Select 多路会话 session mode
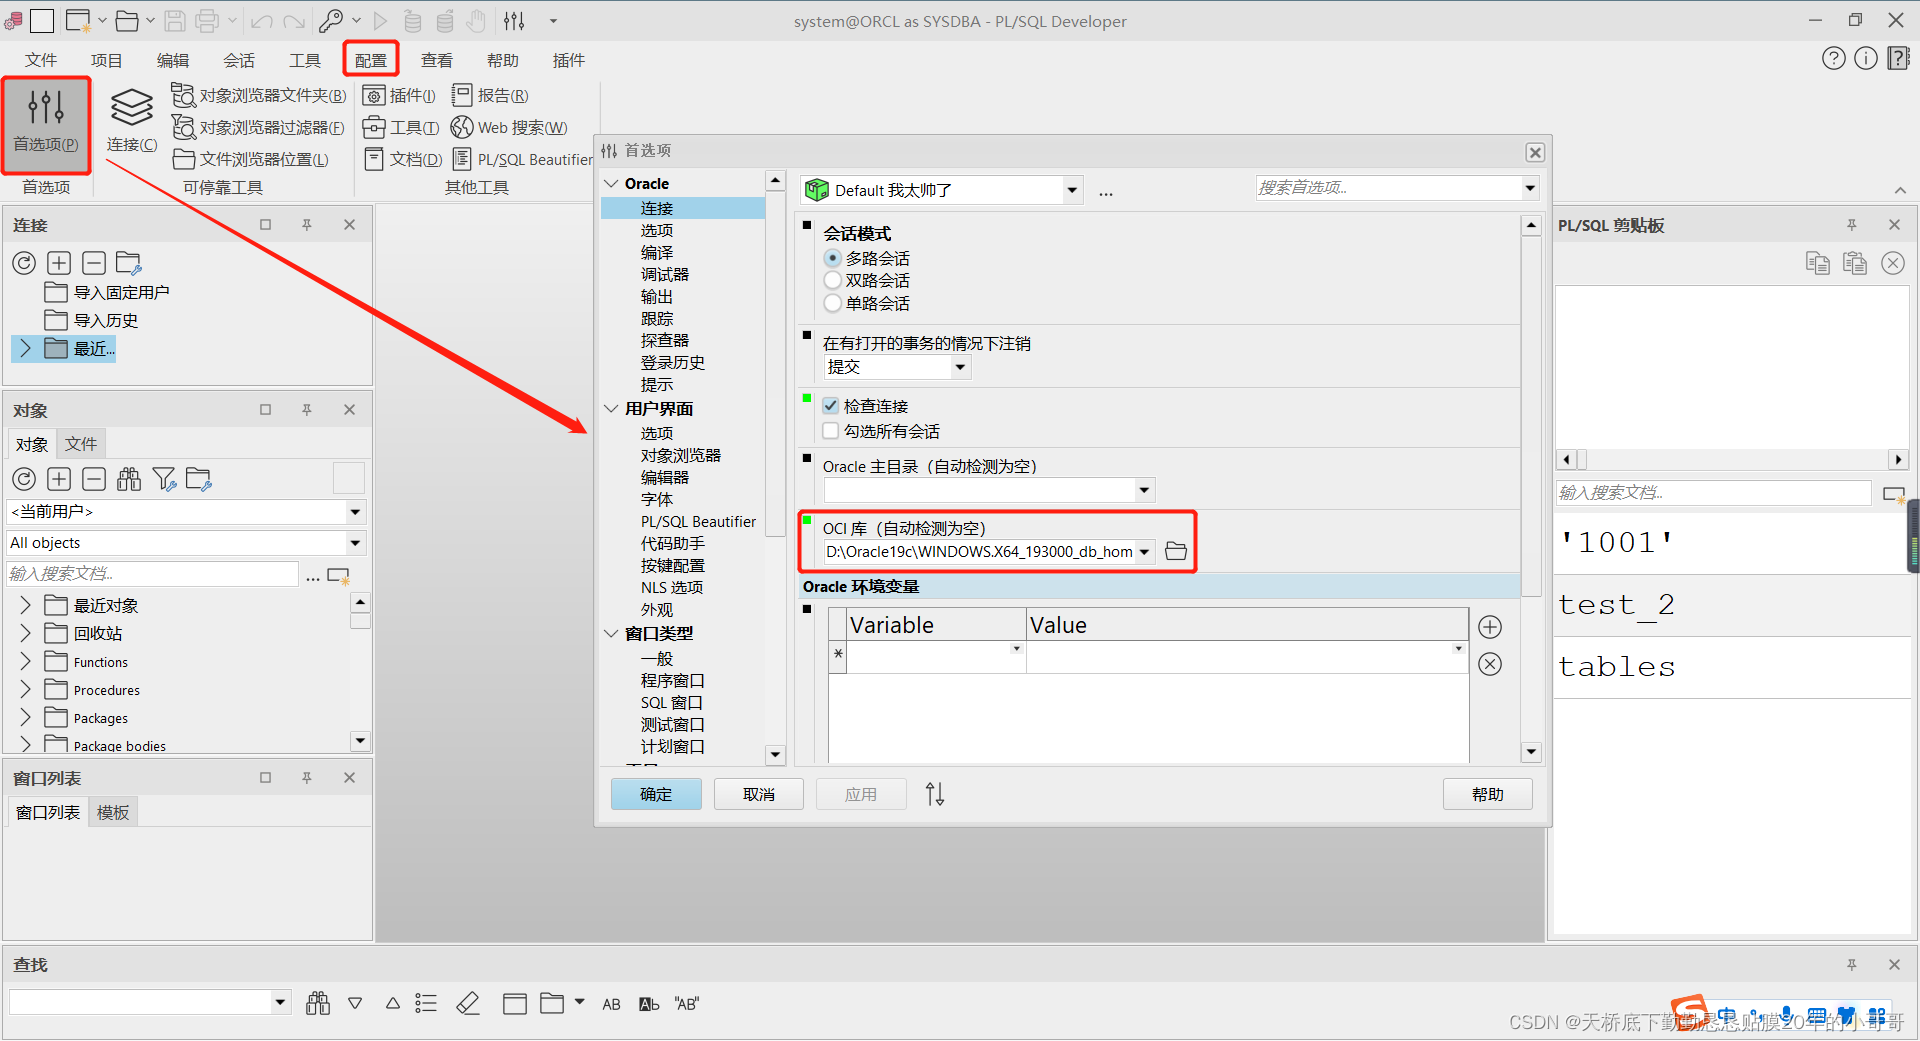 pos(832,258)
